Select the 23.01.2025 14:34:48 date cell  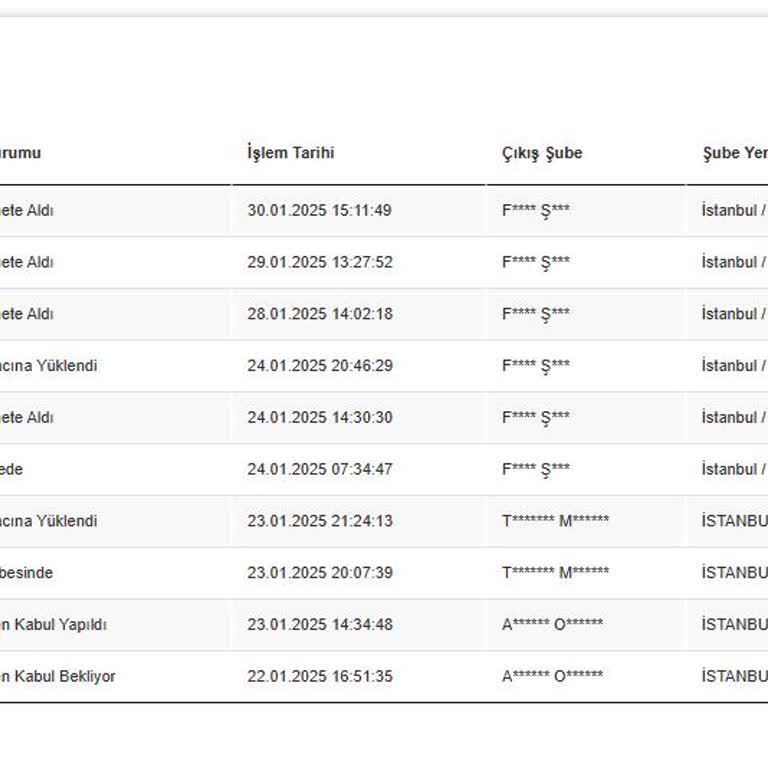click(x=319, y=625)
